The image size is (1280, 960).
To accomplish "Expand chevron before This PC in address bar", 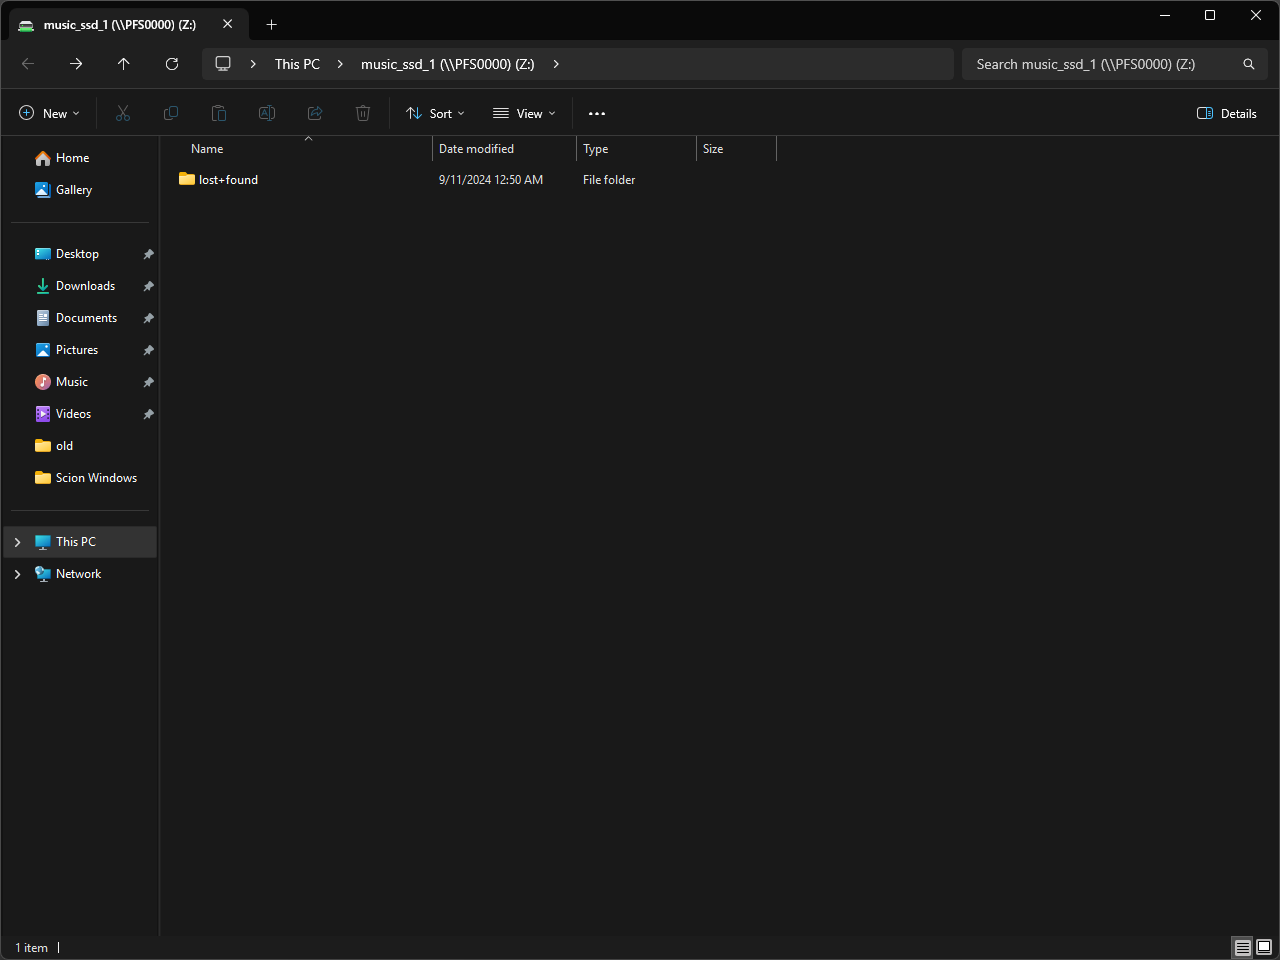I will (x=253, y=64).
